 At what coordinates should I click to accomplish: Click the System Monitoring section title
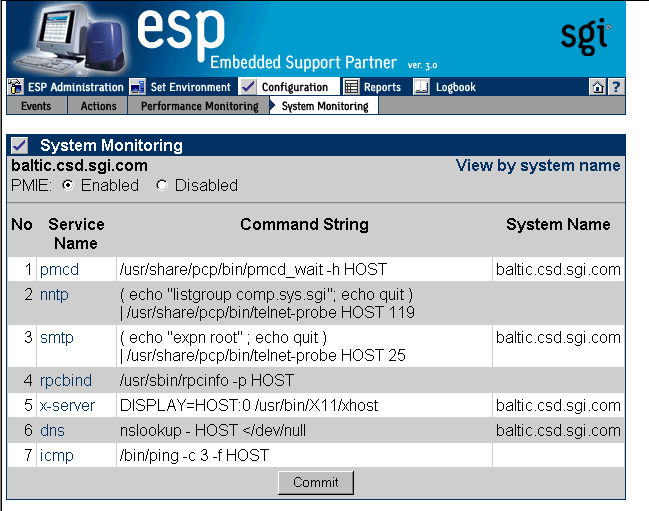click(x=111, y=145)
